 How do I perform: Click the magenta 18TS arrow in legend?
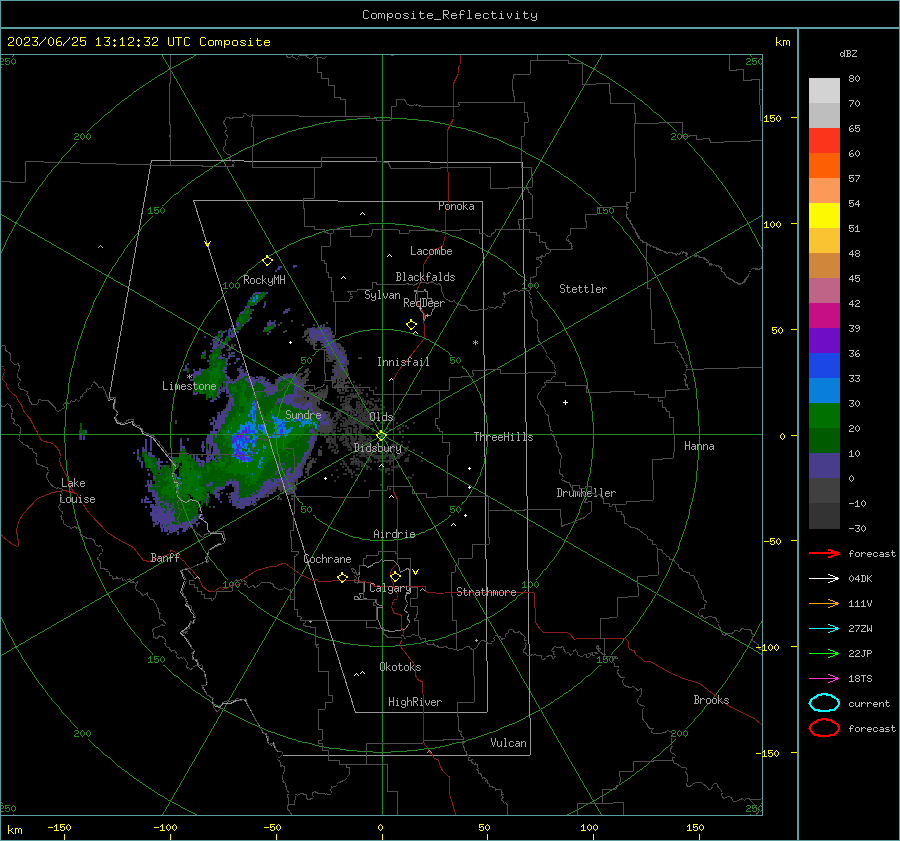pyautogui.click(x=824, y=679)
